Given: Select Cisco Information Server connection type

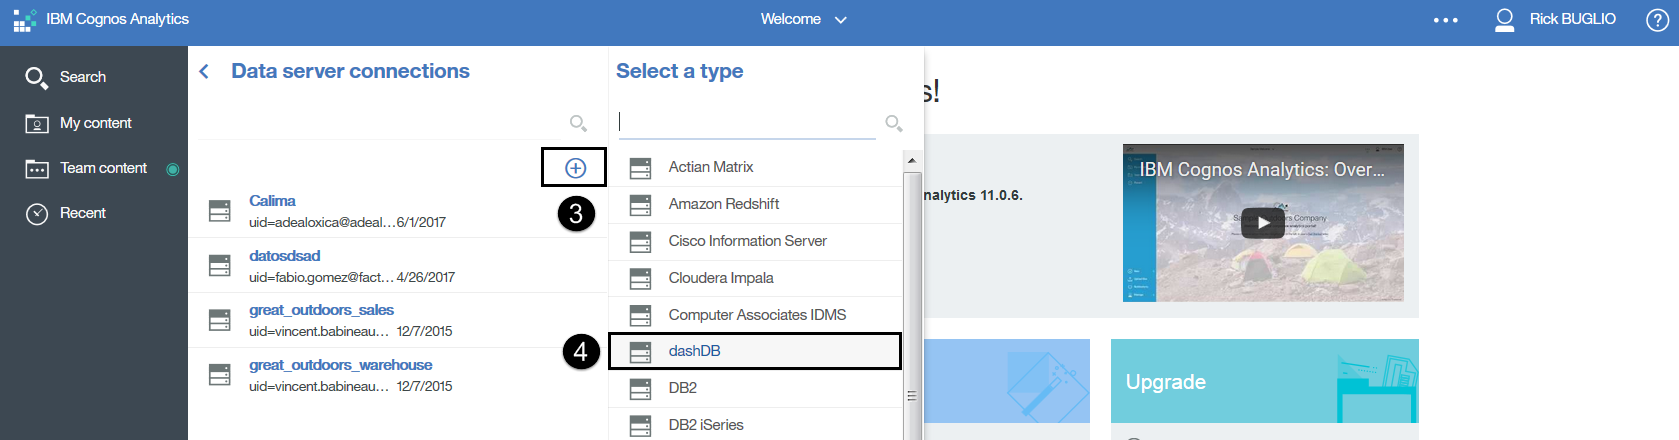Looking at the screenshot, I should (x=755, y=241).
